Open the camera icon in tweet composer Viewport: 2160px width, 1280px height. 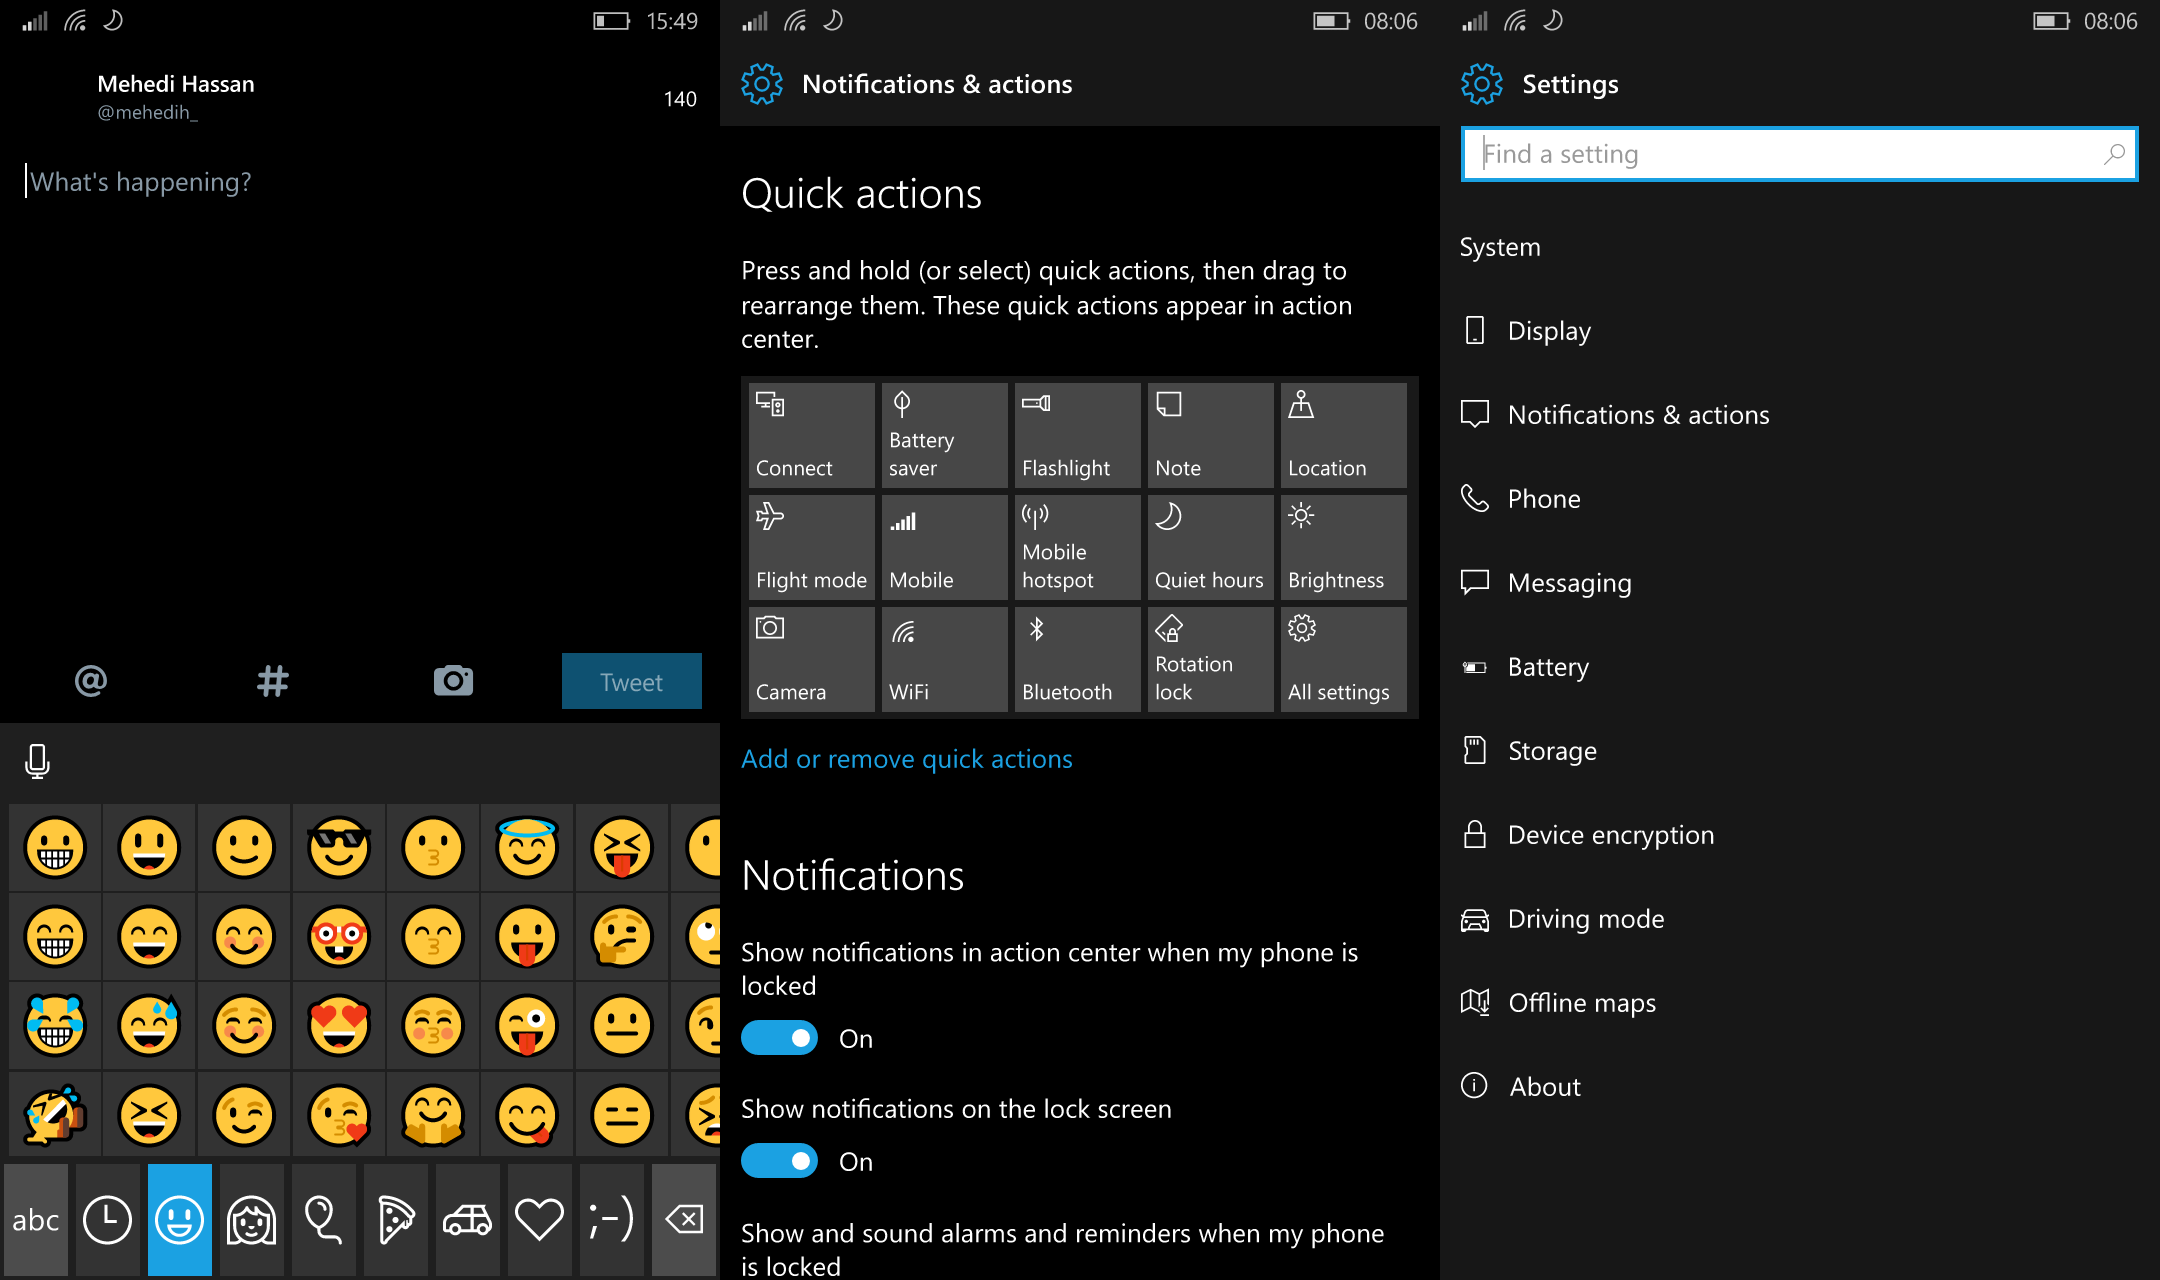[x=453, y=681]
